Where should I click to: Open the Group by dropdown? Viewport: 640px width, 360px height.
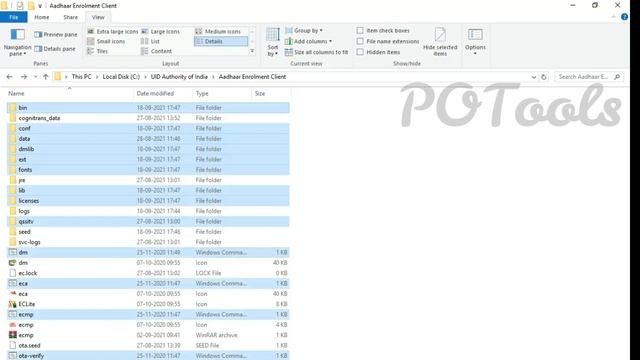pos(304,31)
